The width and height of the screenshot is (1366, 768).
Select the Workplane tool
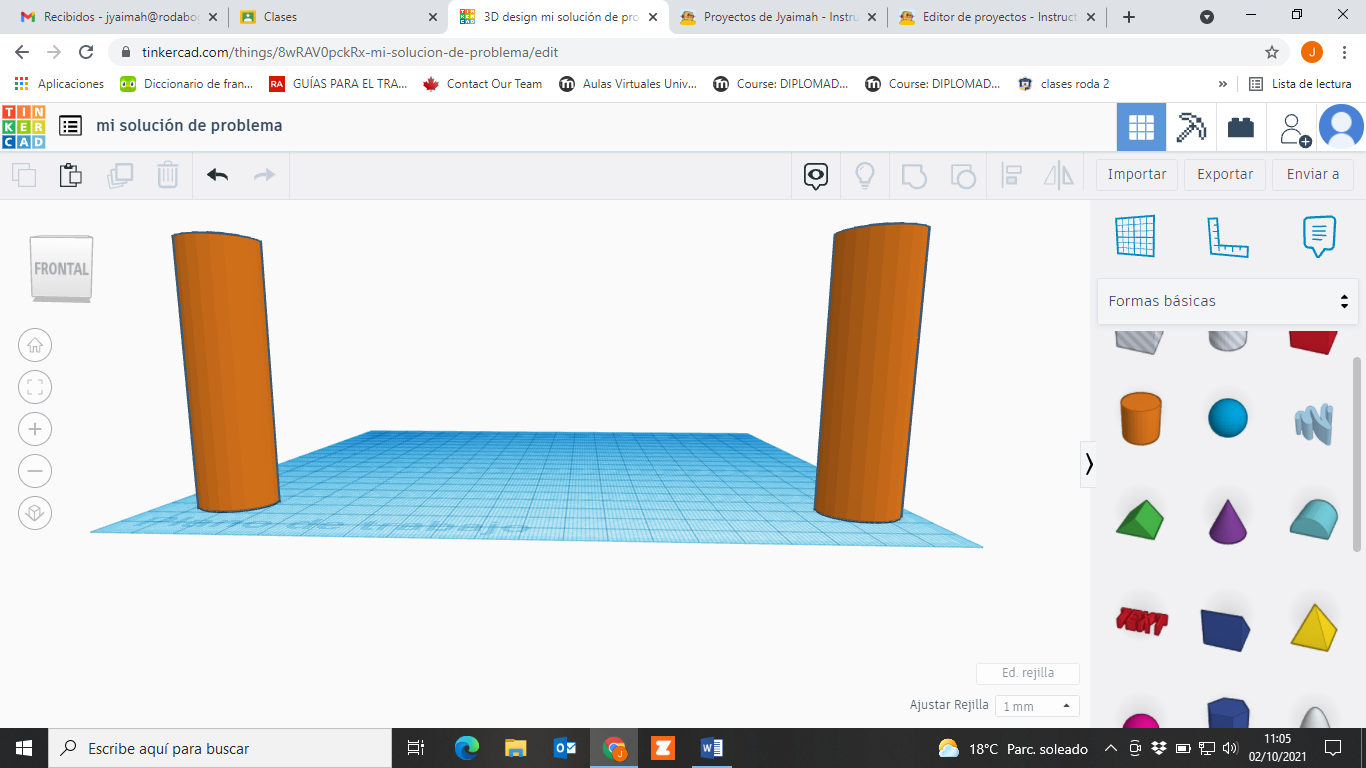click(x=1135, y=236)
